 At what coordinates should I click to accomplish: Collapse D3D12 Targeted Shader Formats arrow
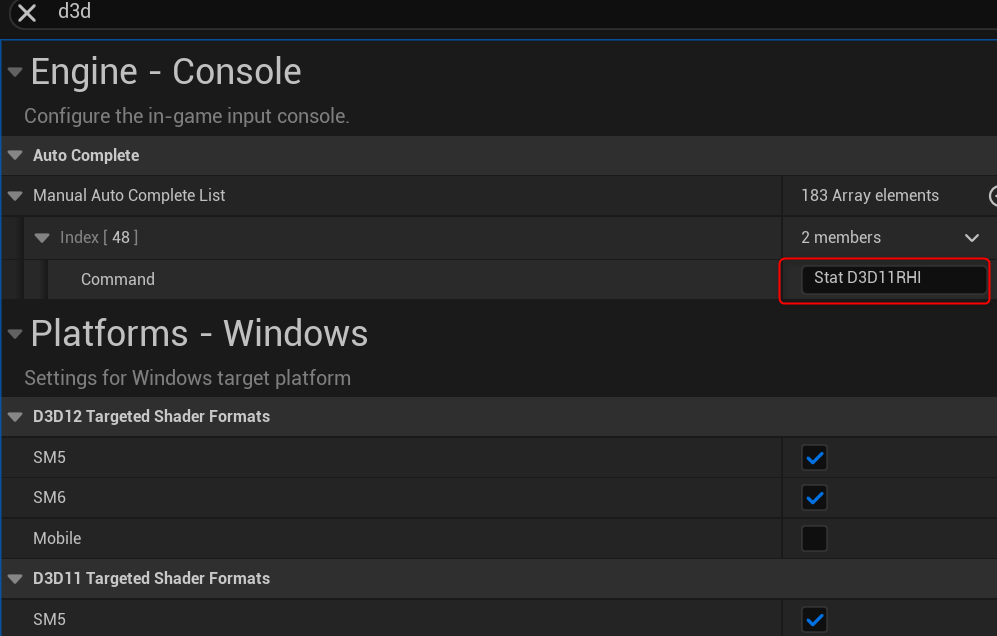[x=15, y=417]
